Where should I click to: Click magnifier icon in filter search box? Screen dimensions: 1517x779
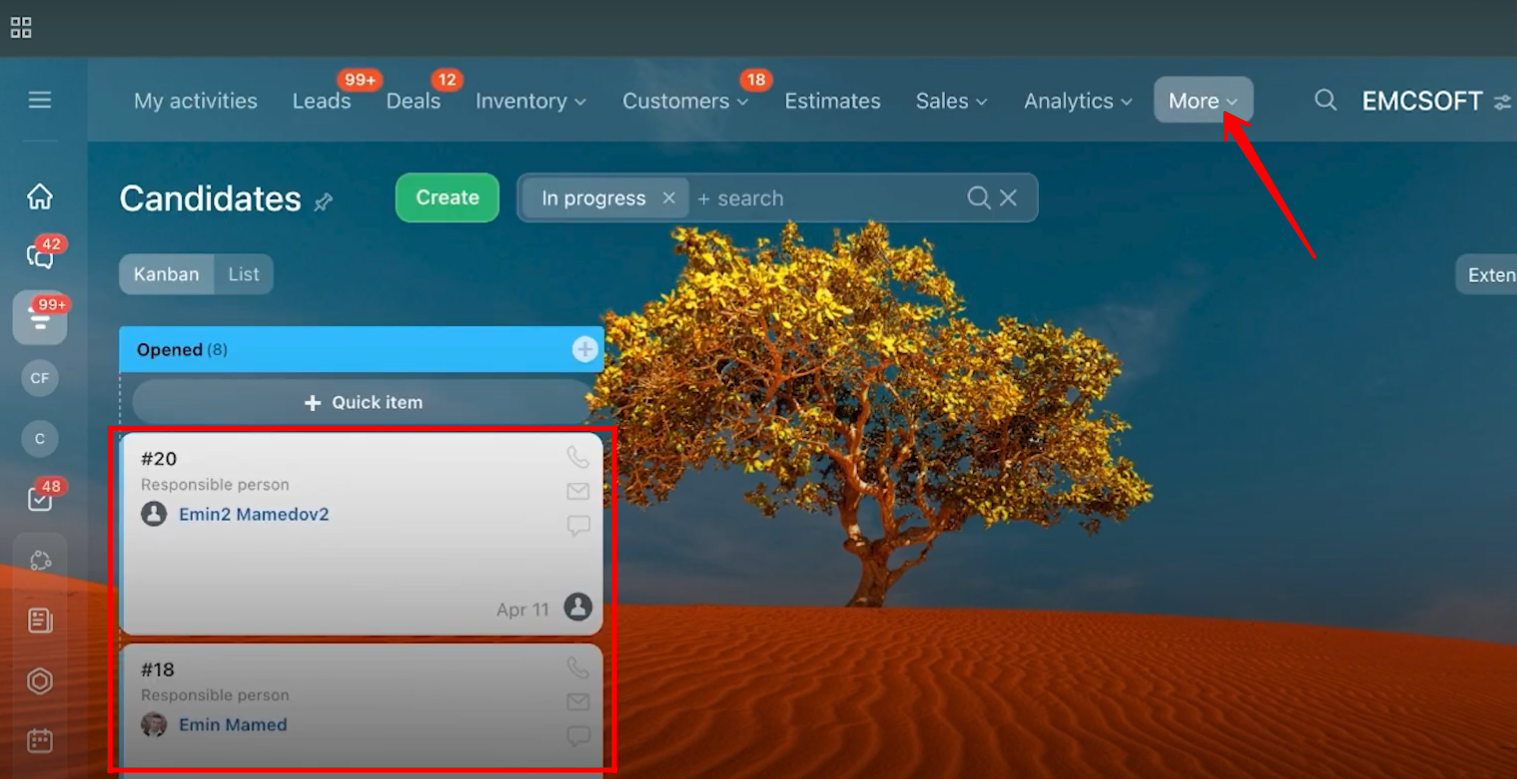pos(979,198)
